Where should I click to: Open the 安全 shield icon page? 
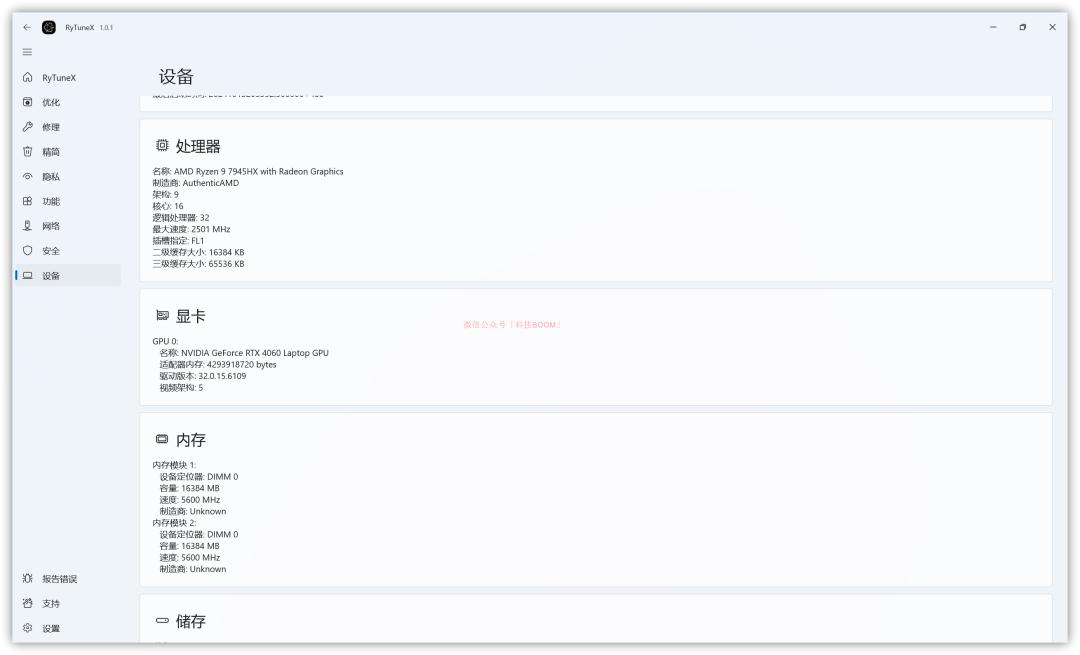coord(27,251)
